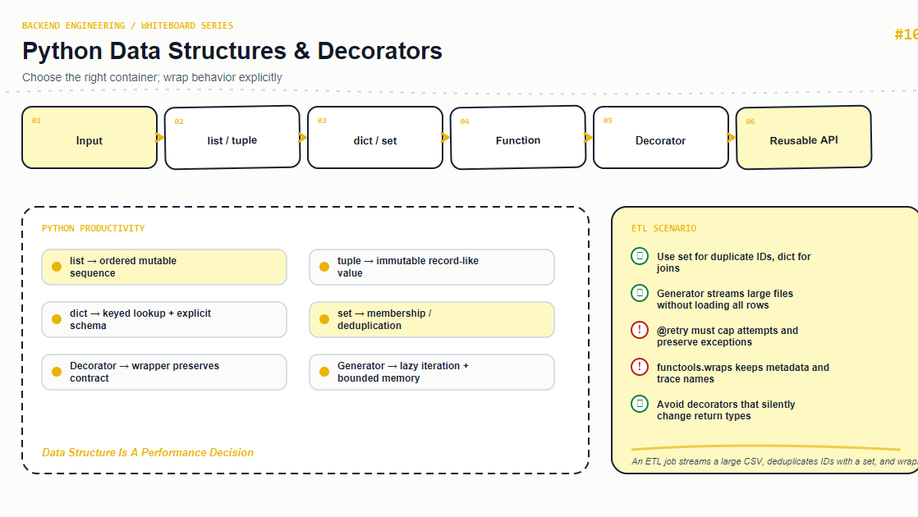Click the 'ETL SCENARIO' section label
The height and width of the screenshot is (517, 918).
(x=664, y=228)
